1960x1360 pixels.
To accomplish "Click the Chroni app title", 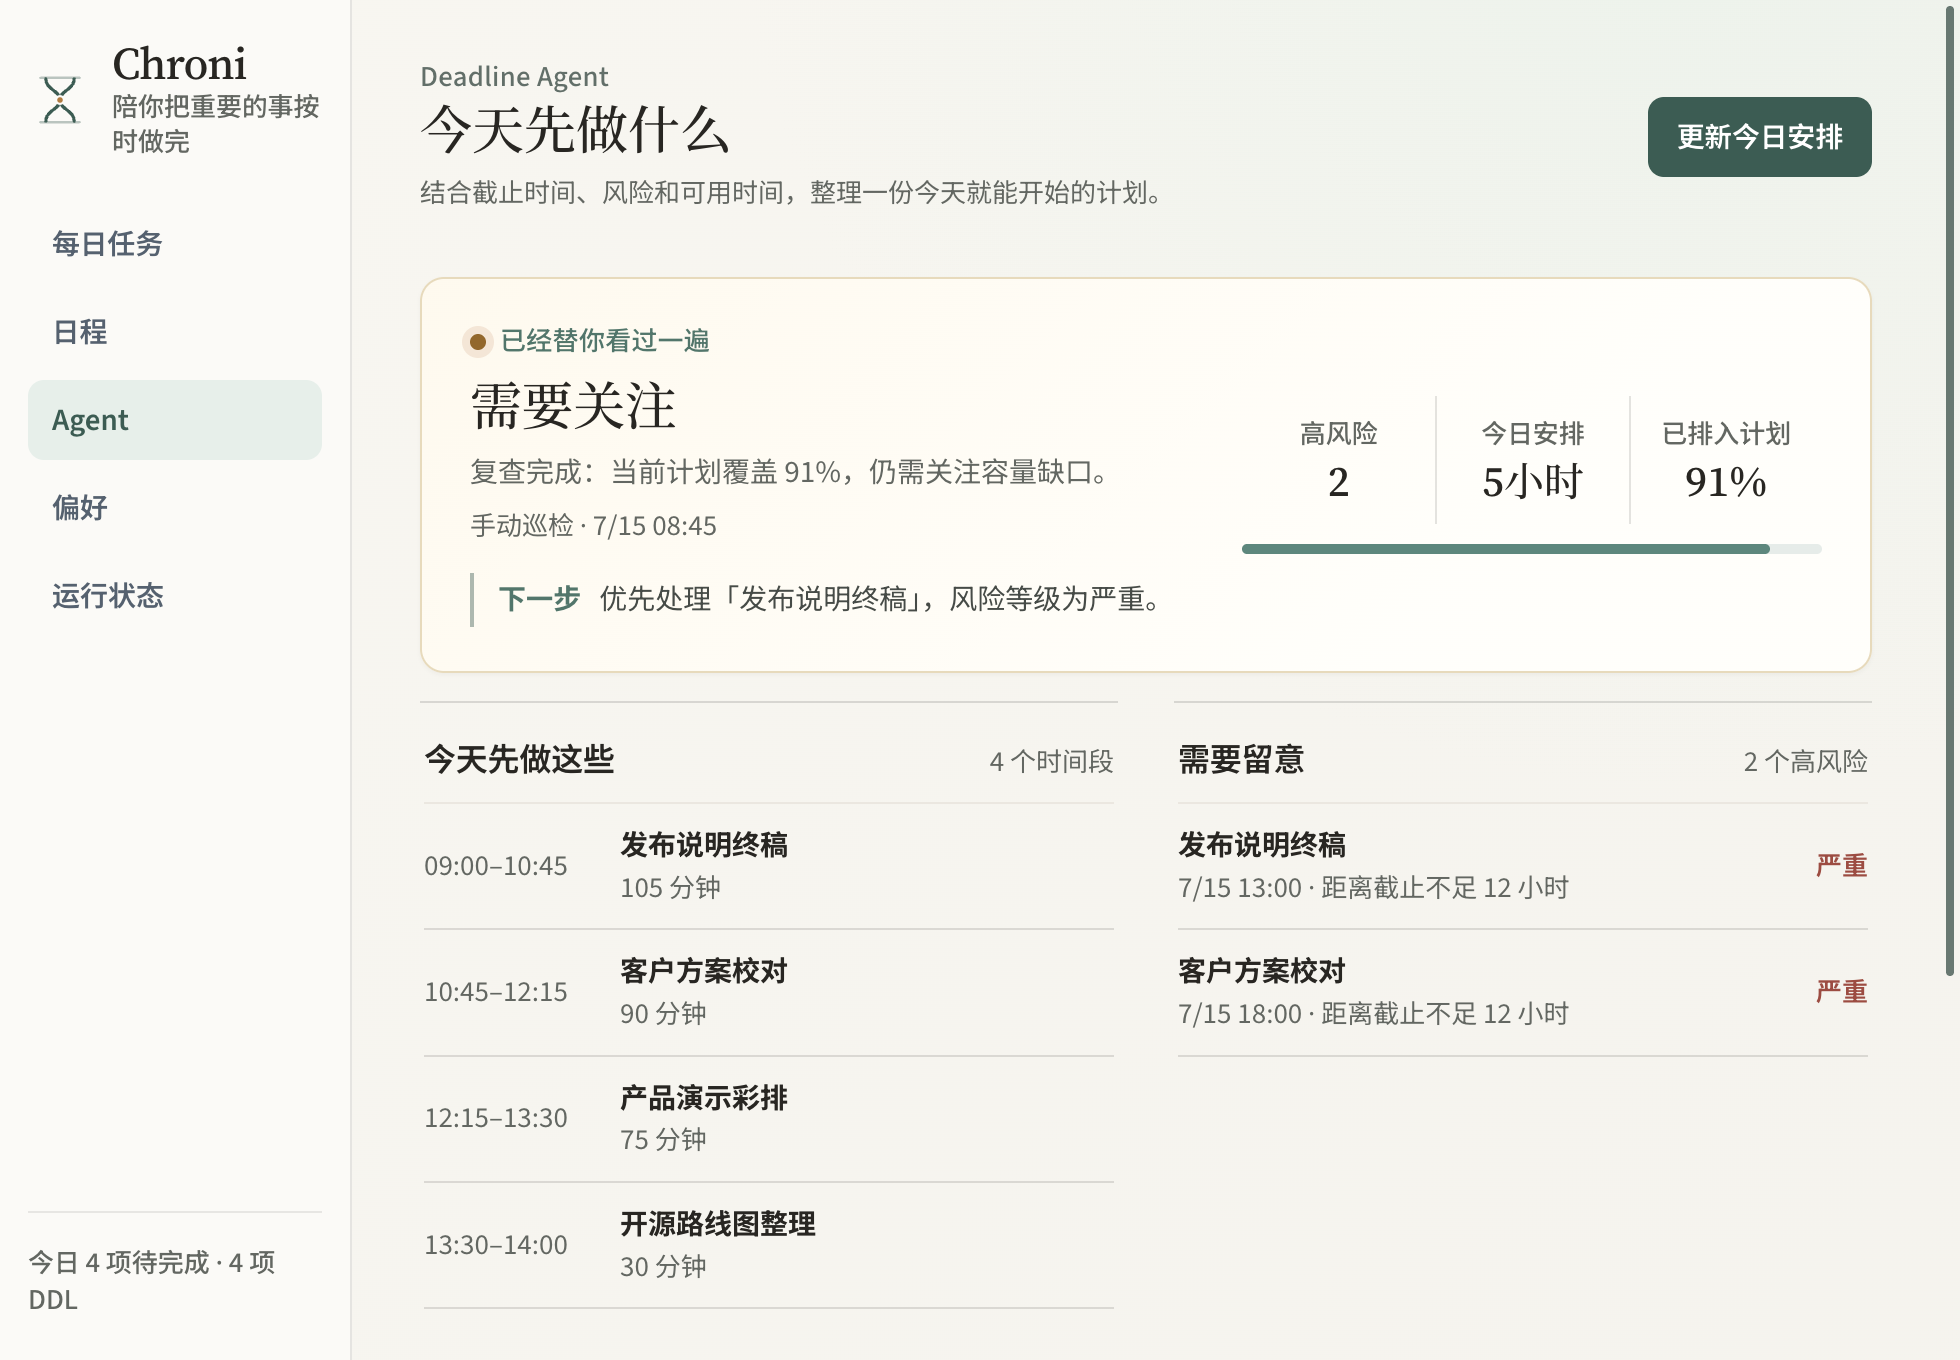I will 179,64.
